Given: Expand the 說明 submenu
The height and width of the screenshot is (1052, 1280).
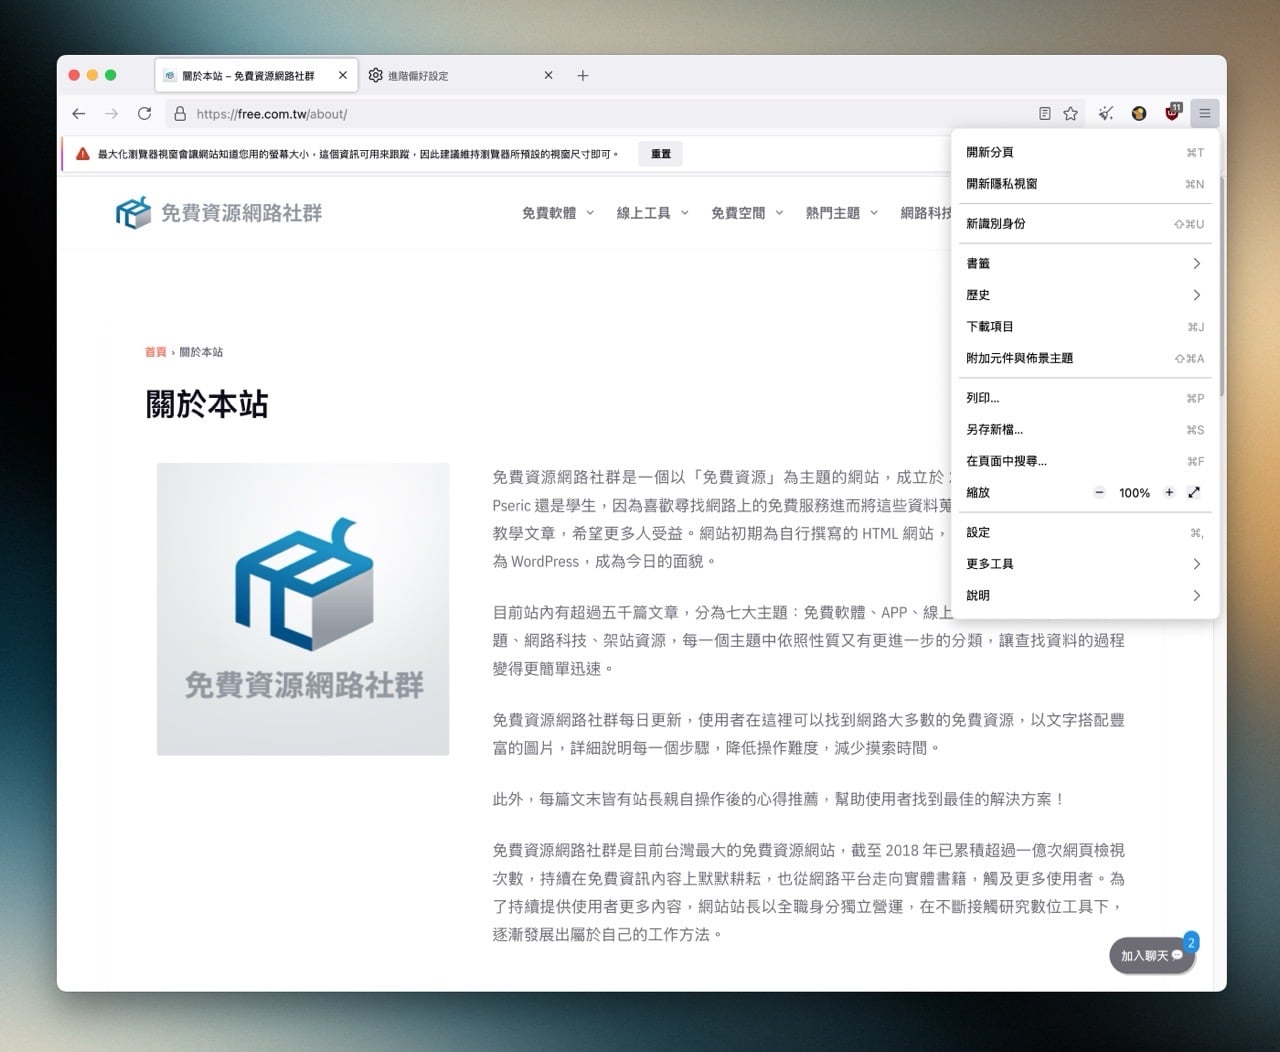Looking at the screenshot, I should tap(1085, 596).
